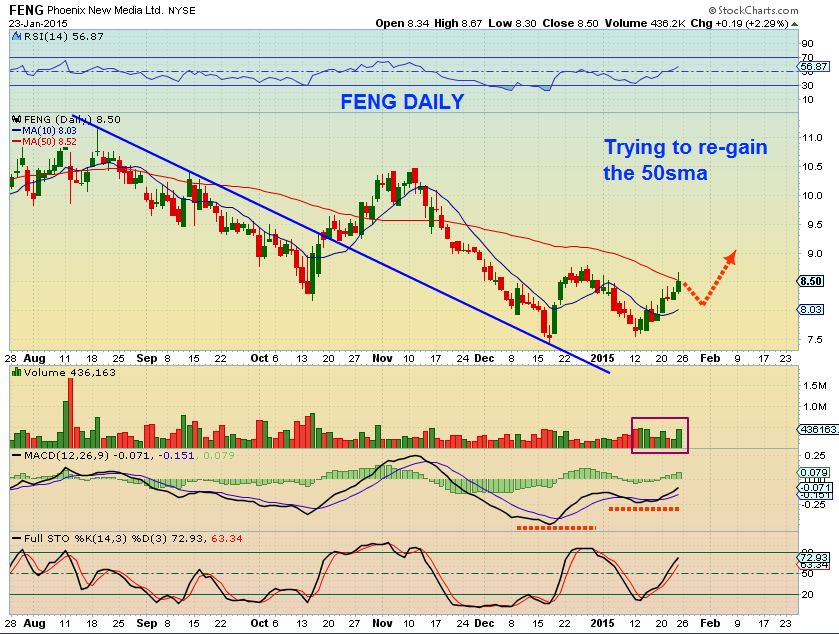Click the 1.0M volume axis label

[x=814, y=407]
